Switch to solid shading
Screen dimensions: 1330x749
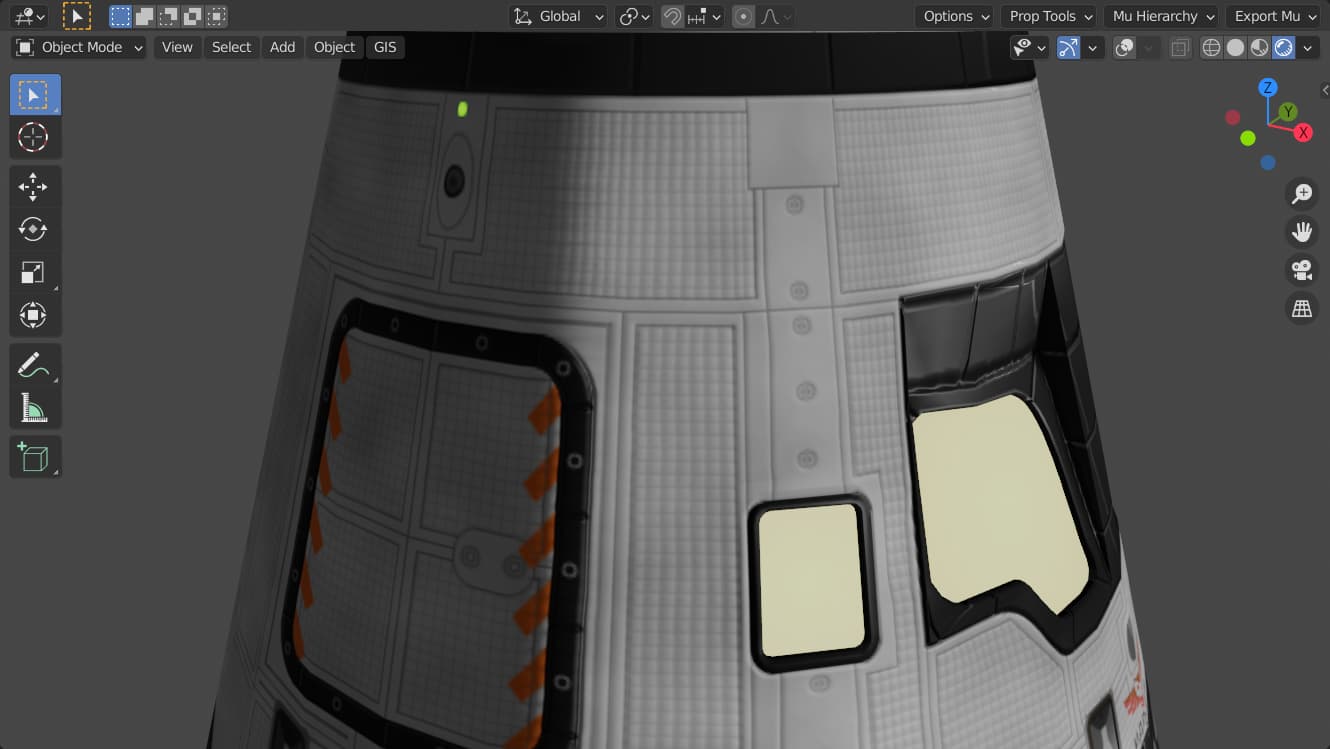(1236, 47)
